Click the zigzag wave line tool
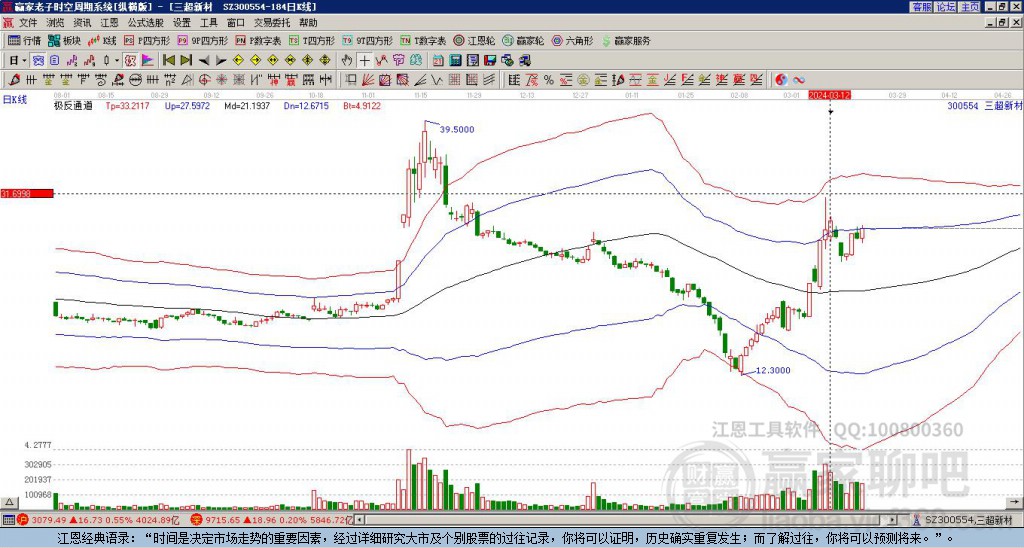Screen dimensions: 1024x548 coord(437,80)
